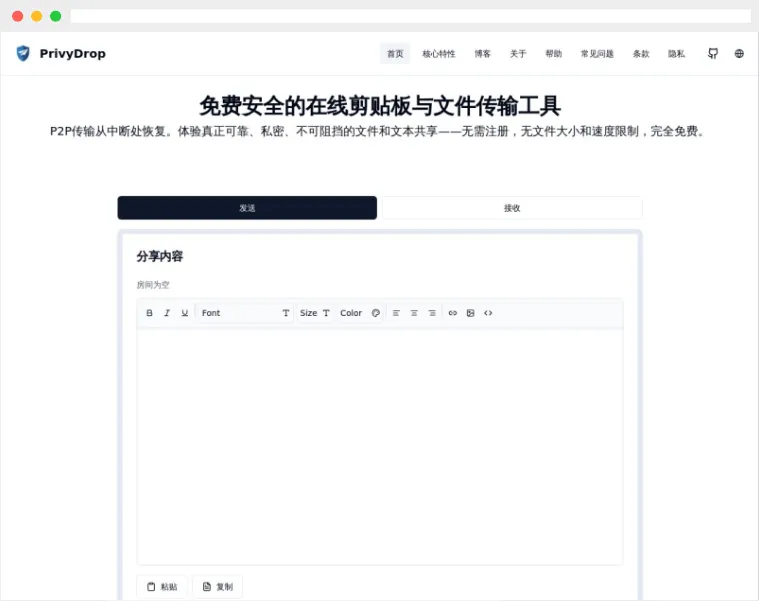Insert an image in the editor
The height and width of the screenshot is (601, 759).
click(471, 313)
